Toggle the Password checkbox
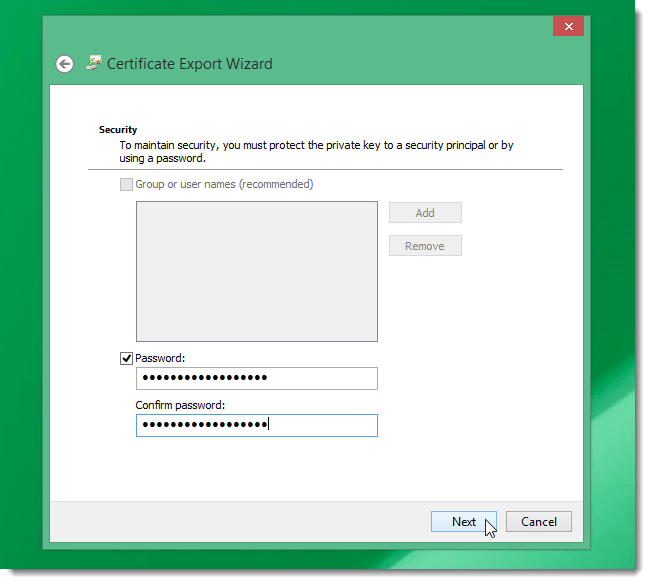This screenshot has height=584, width=650. [126, 359]
